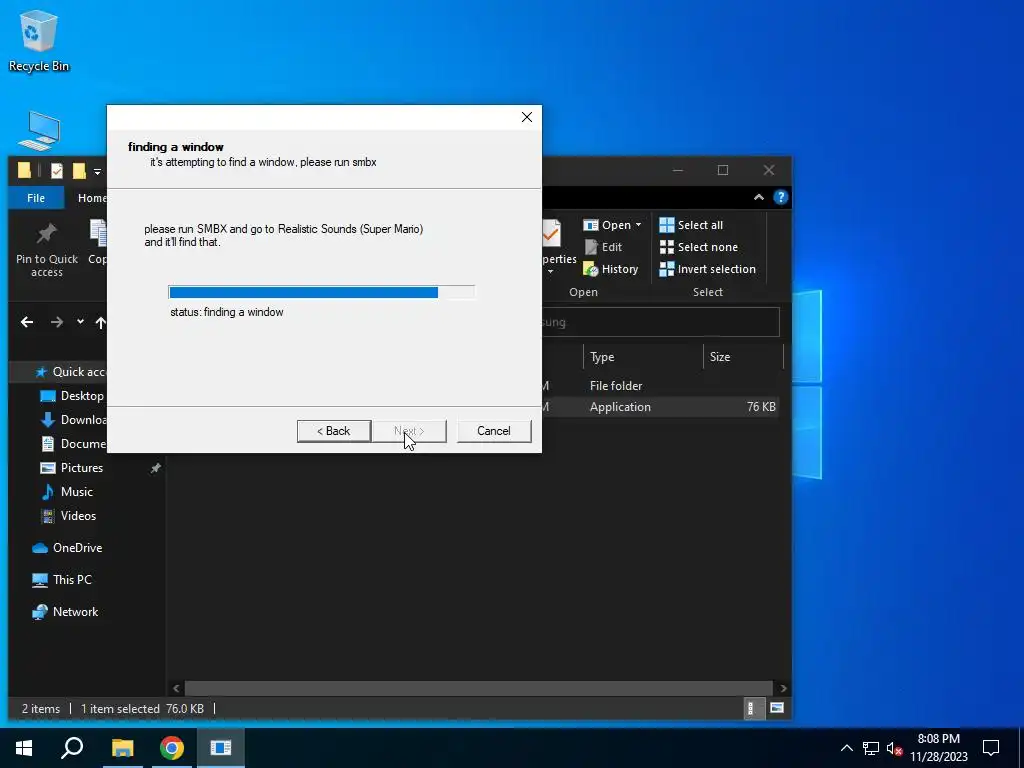Viewport: 1024px width, 768px height.
Task: Close the wizard dialog with X
Action: [527, 117]
